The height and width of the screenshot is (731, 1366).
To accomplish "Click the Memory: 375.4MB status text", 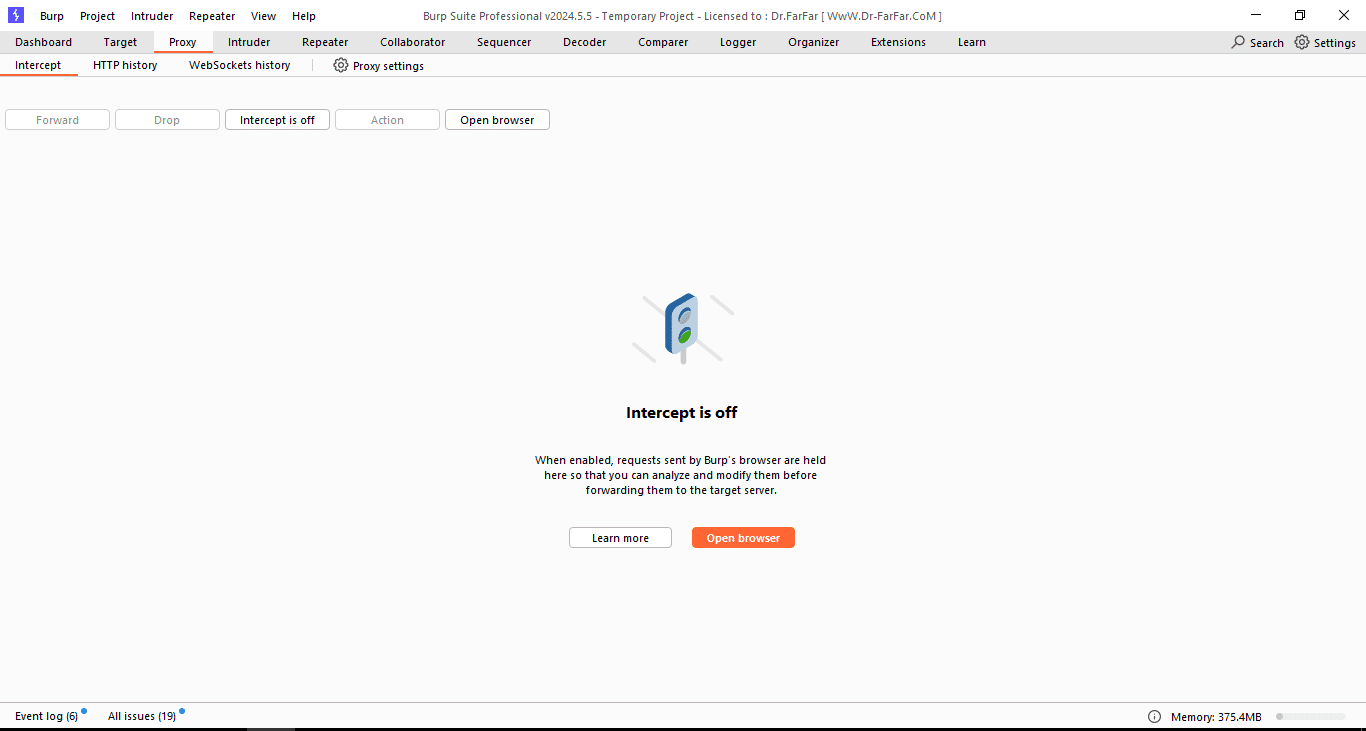I will tap(1216, 717).
